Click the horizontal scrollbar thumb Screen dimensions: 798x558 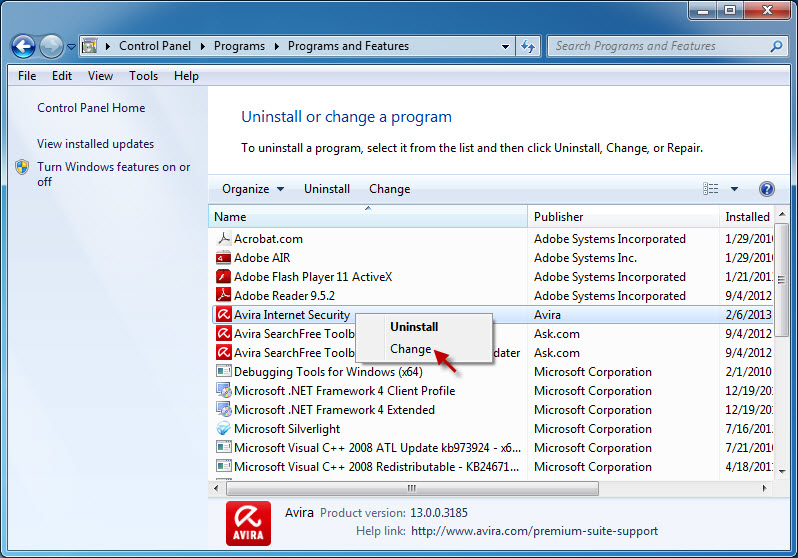coord(412,488)
